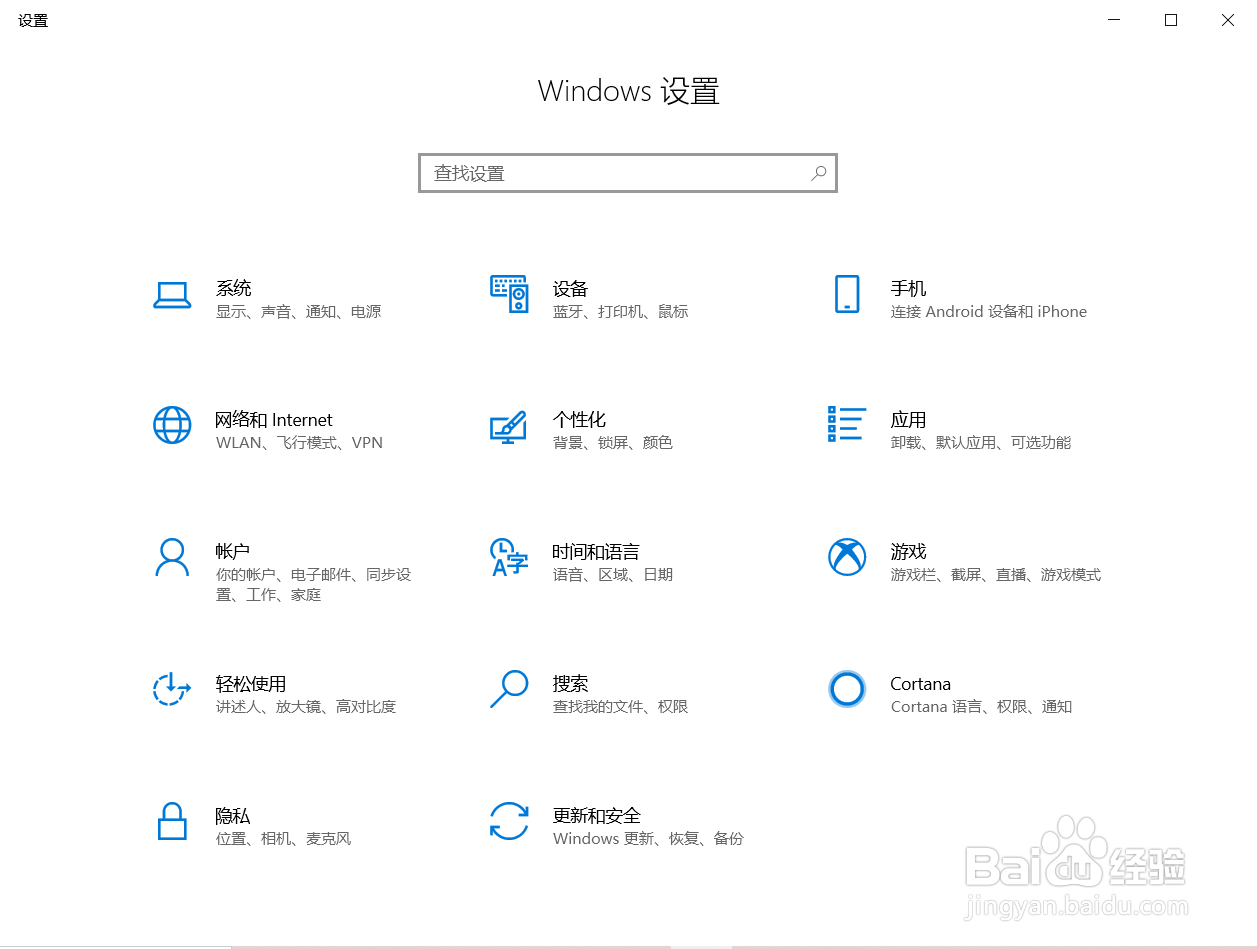Open the 系统 settings heading
The width and height of the screenshot is (1257, 949).
coord(234,288)
